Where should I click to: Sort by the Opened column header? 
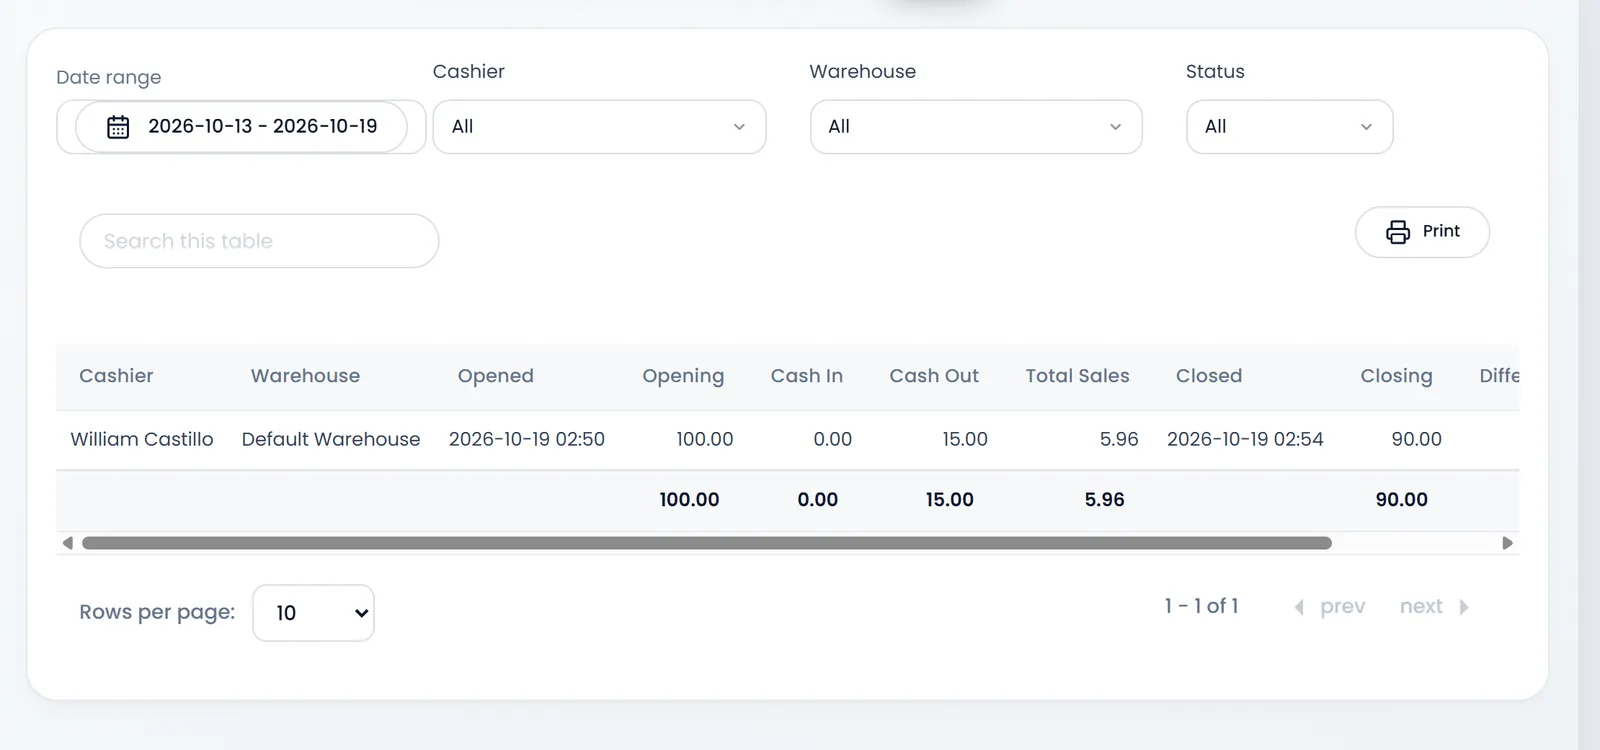[x=496, y=376]
